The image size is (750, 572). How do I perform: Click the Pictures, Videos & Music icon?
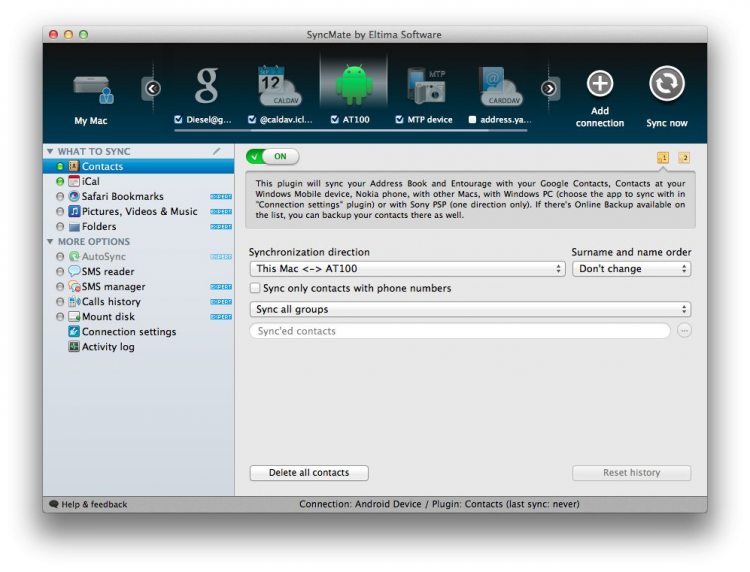pos(74,211)
